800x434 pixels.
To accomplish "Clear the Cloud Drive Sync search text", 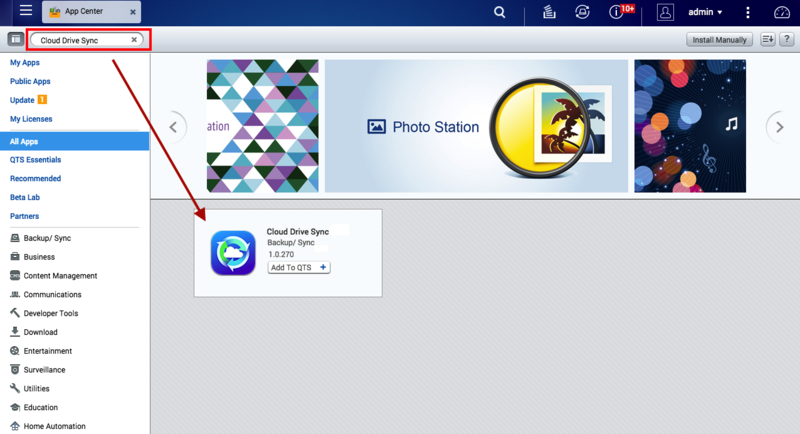I will pos(134,40).
